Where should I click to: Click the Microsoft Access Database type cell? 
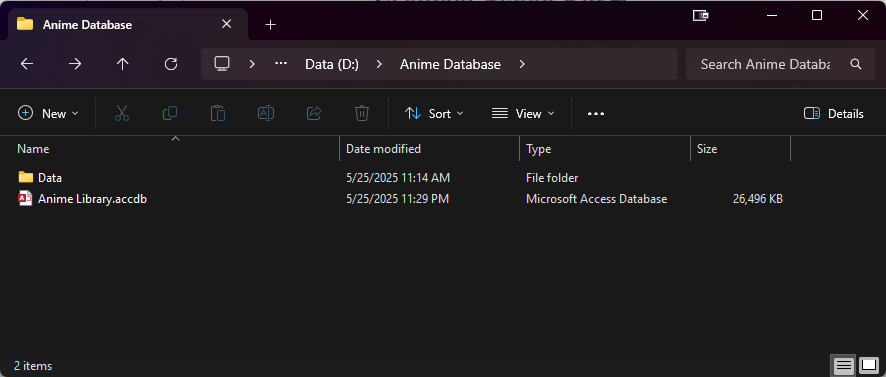coord(596,199)
